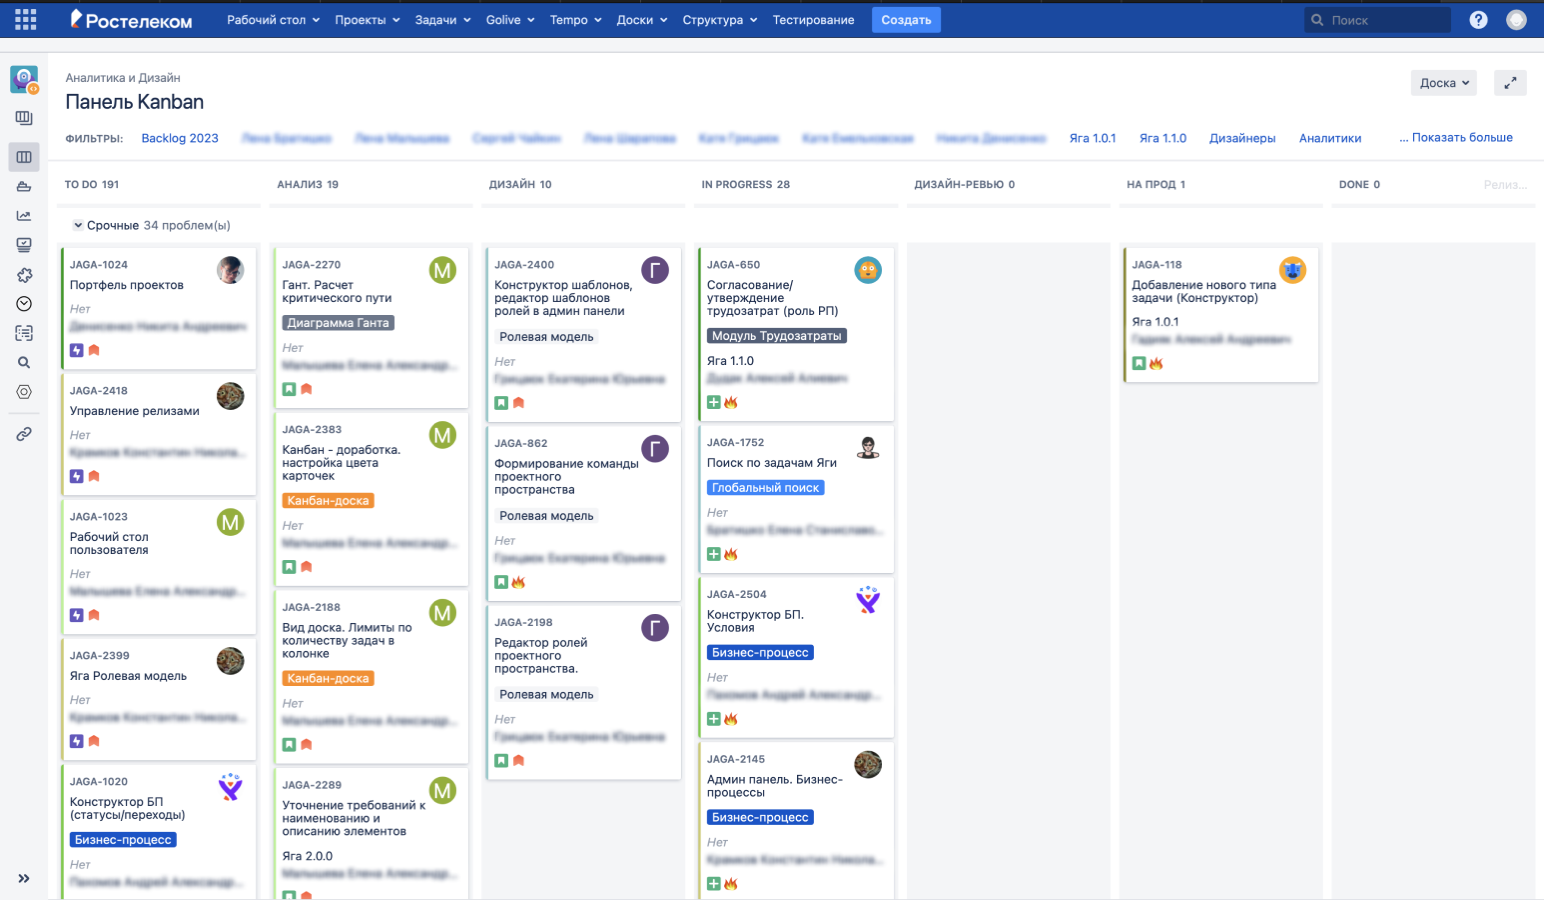The height and width of the screenshot is (900, 1544).
Task: Select the Kanban board icon in sidebar
Action: pyautogui.click(x=24, y=157)
